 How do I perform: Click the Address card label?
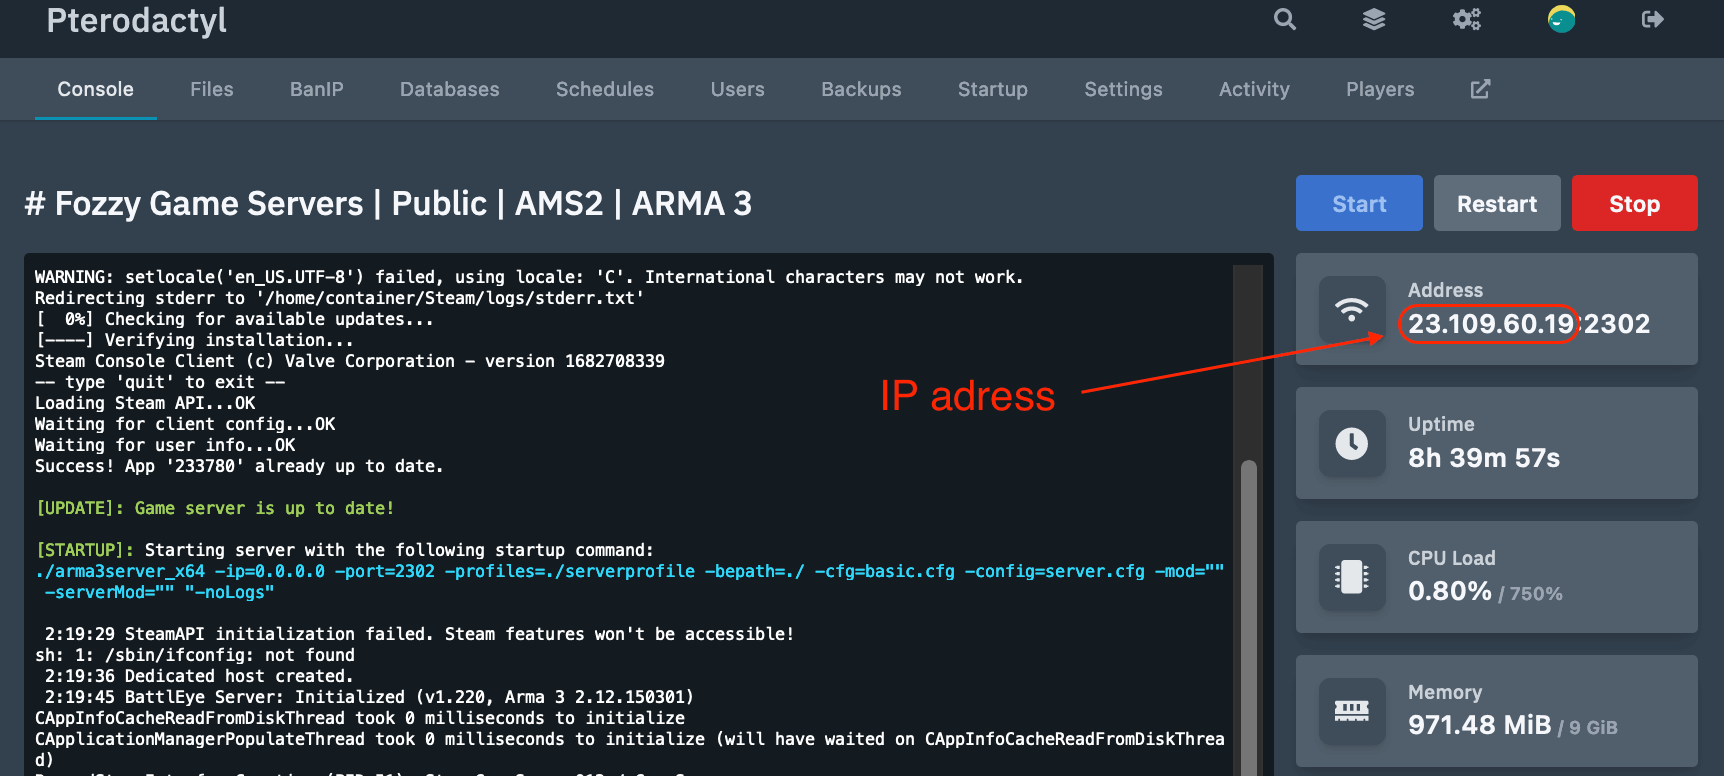point(1445,290)
